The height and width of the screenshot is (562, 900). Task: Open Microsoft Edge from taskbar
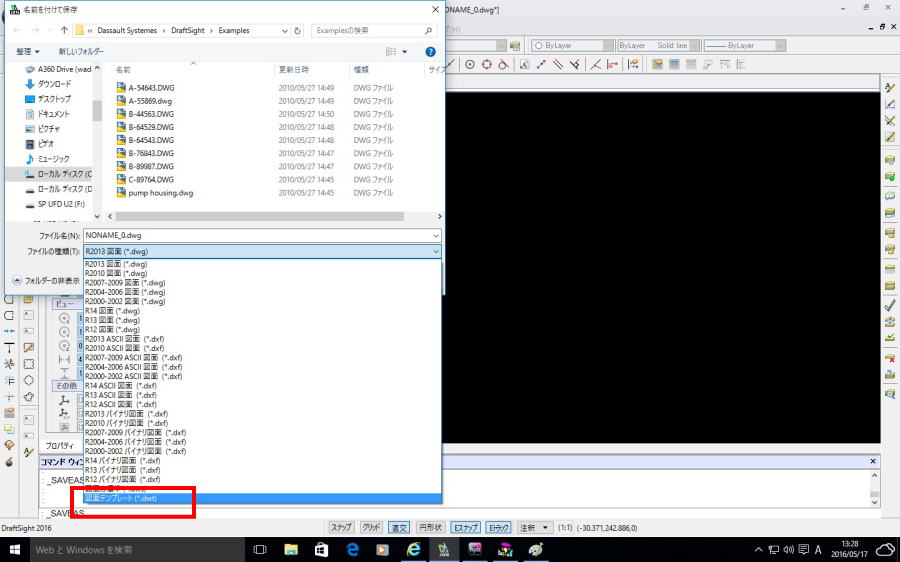click(x=352, y=549)
